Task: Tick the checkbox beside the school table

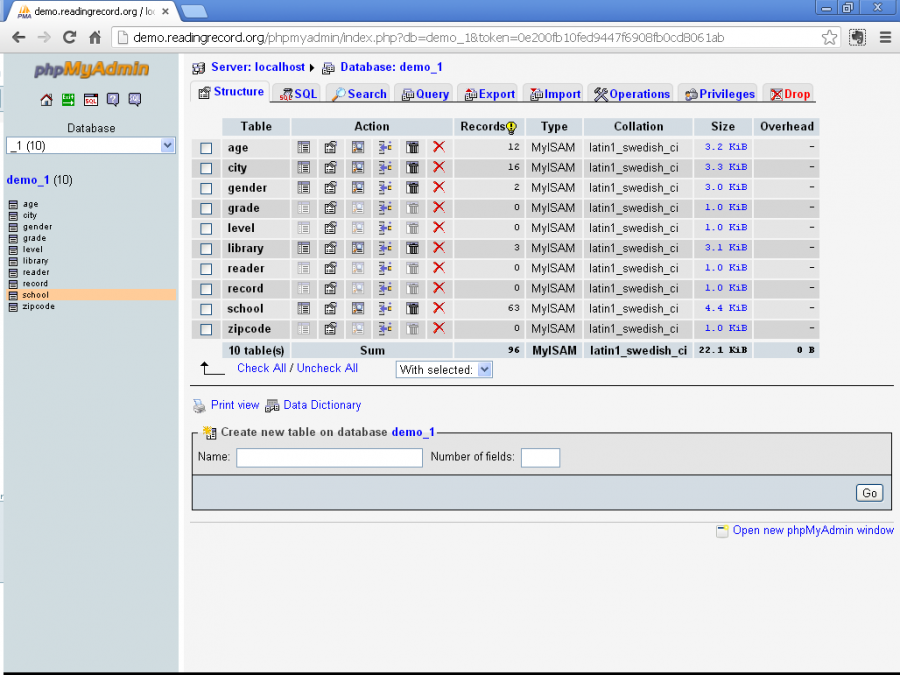Action: pos(206,309)
